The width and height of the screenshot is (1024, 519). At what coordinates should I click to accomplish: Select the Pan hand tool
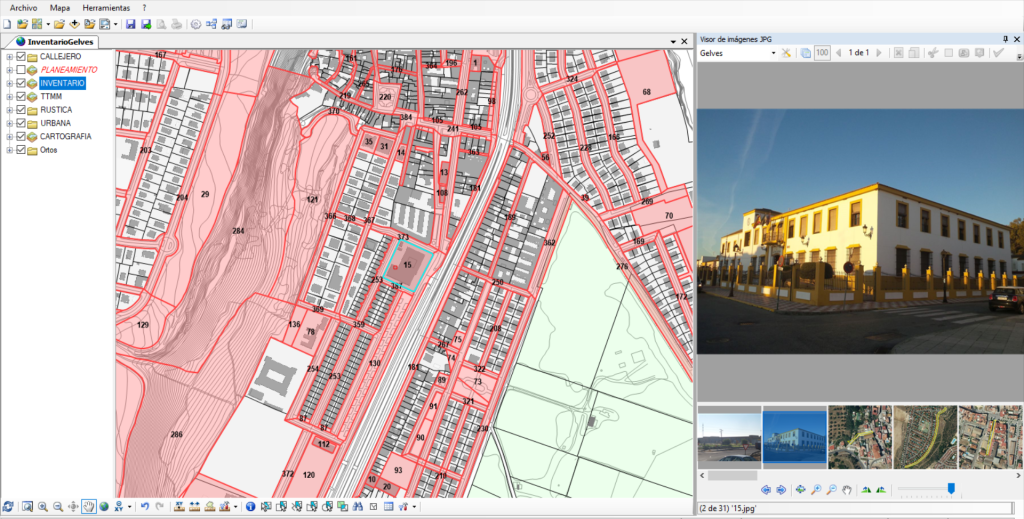click(88, 506)
